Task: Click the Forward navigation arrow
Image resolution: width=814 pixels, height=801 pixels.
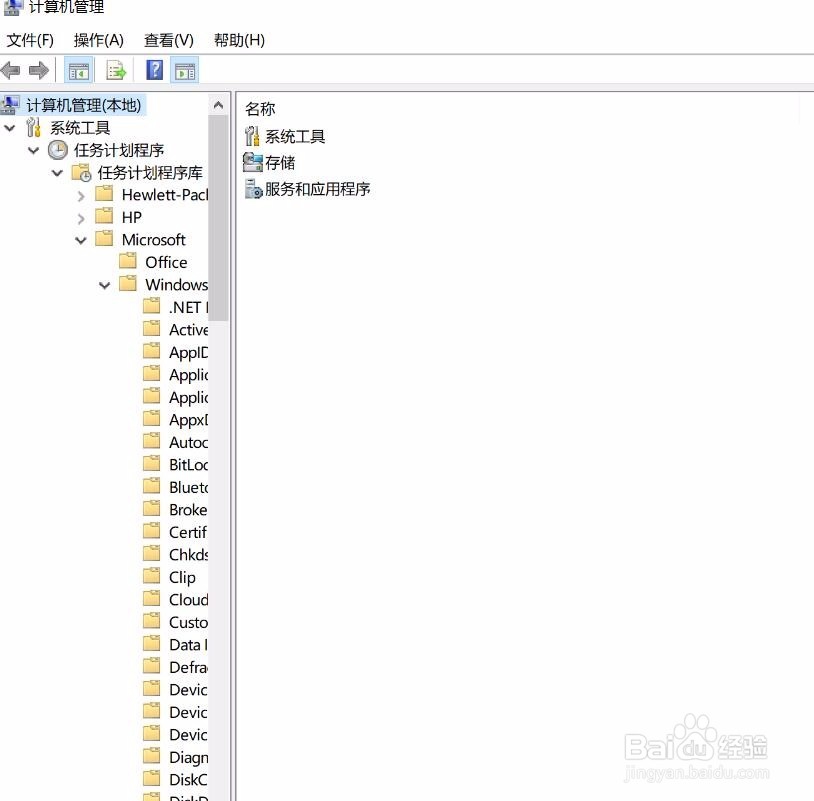Action: click(38, 70)
